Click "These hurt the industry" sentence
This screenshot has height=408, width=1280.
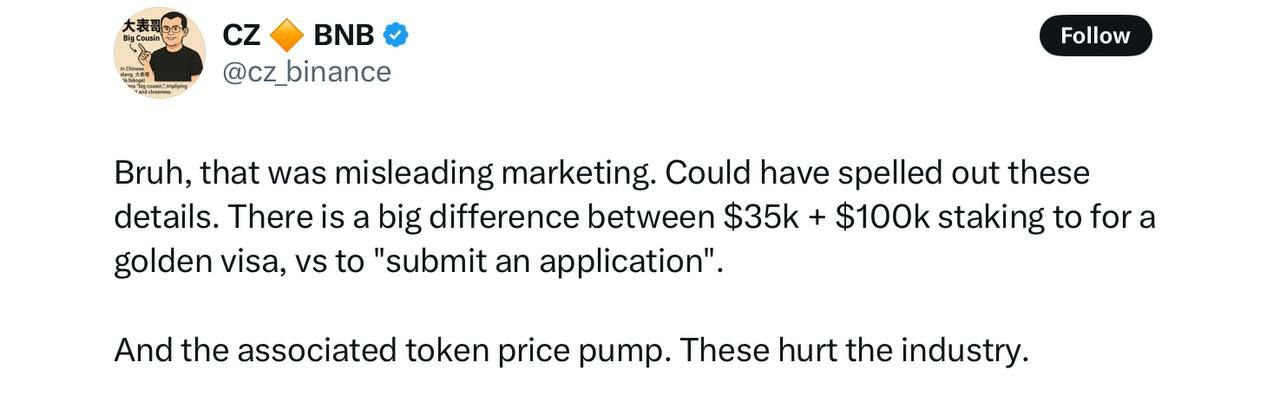853,350
